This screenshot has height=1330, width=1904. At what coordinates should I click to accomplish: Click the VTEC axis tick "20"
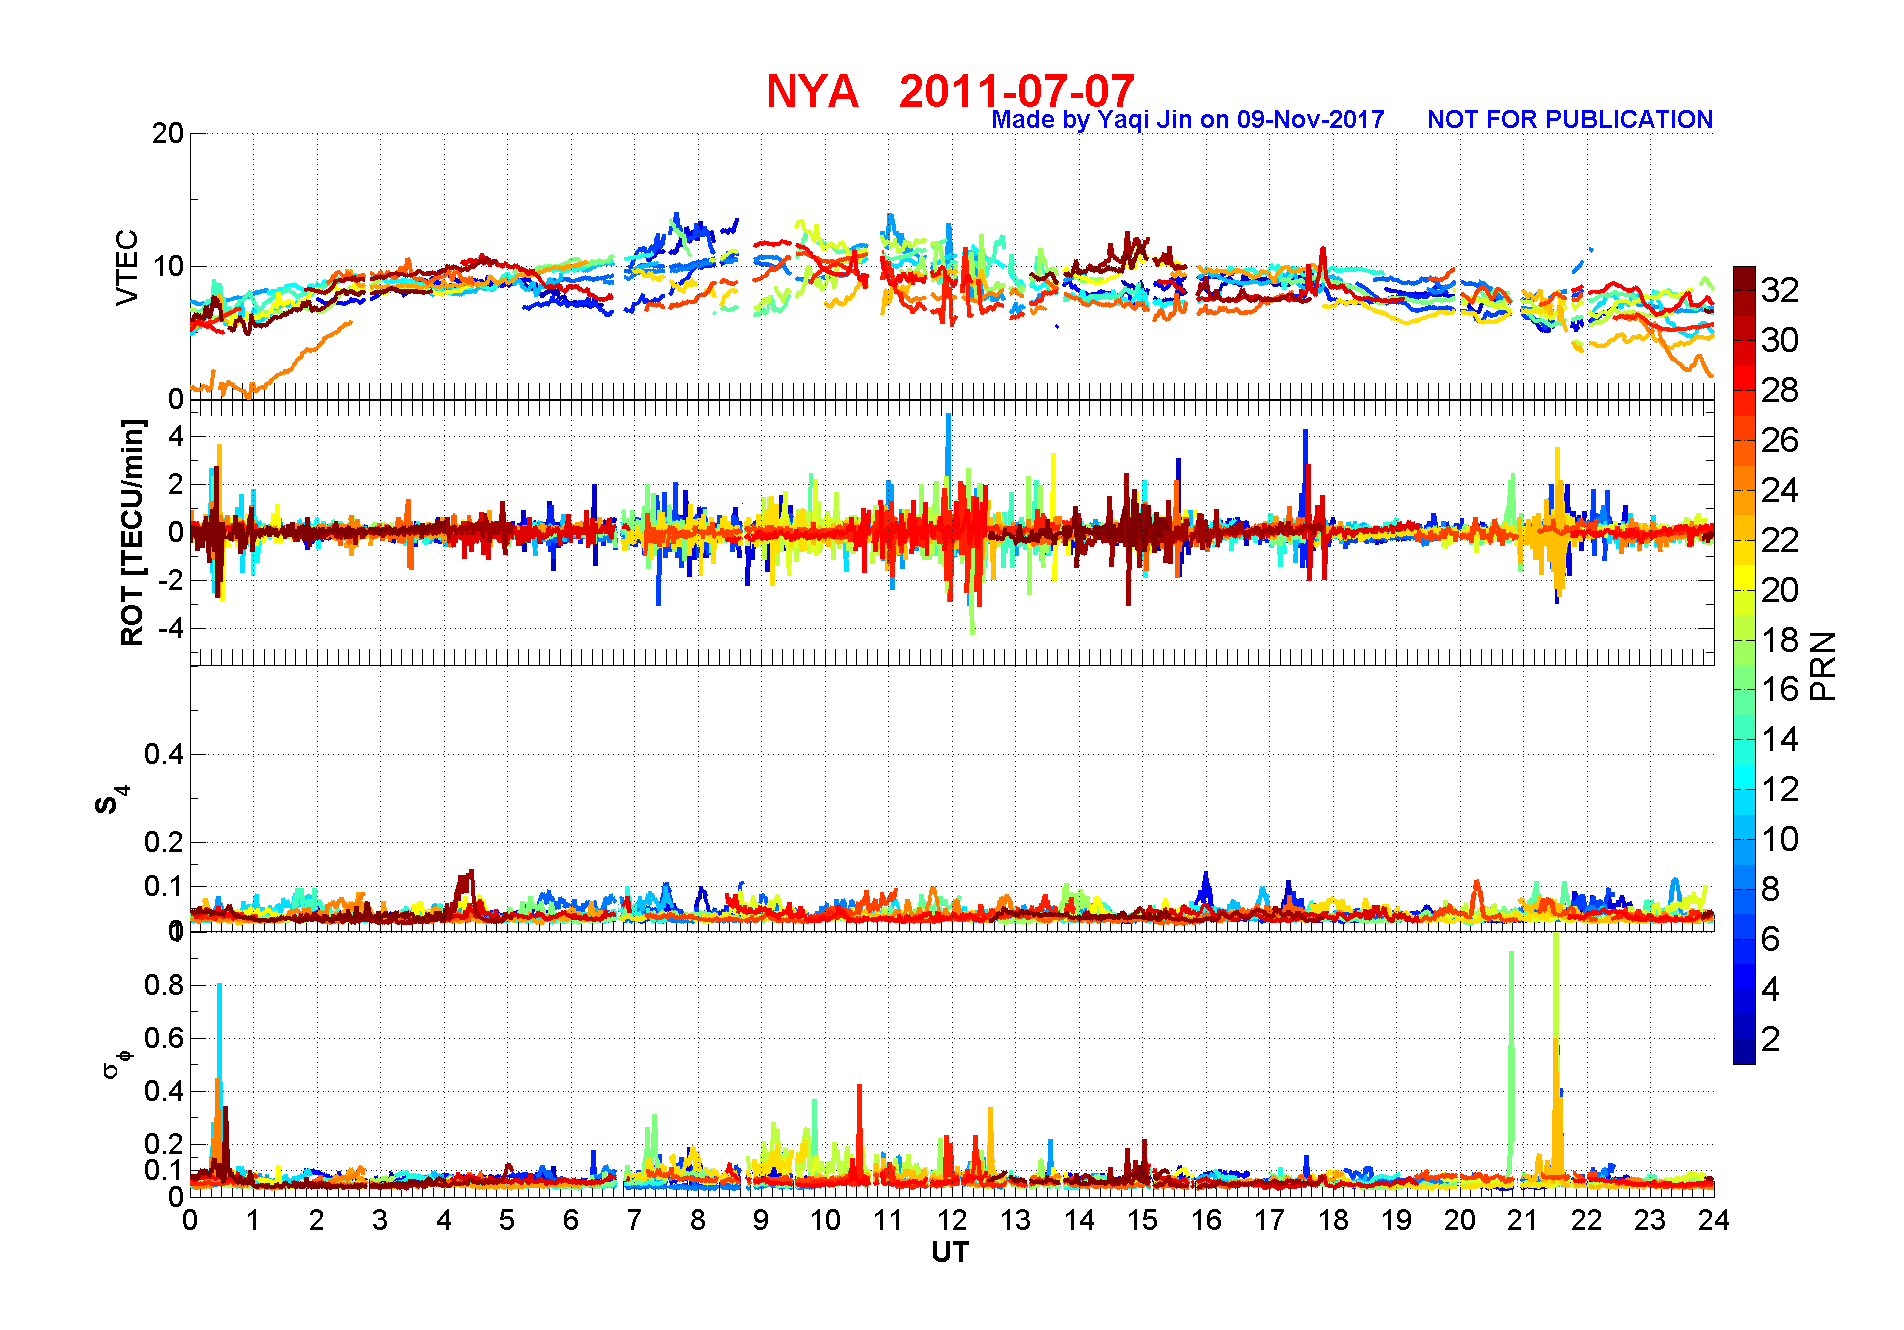(168, 134)
